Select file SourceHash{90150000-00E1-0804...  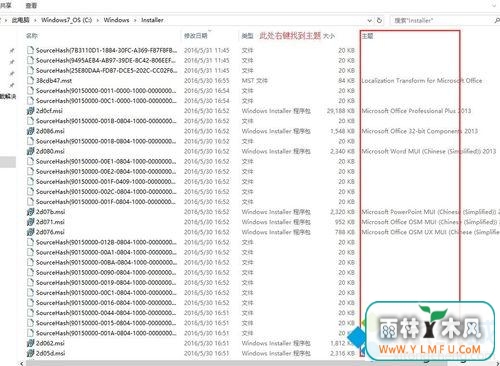coord(106,161)
